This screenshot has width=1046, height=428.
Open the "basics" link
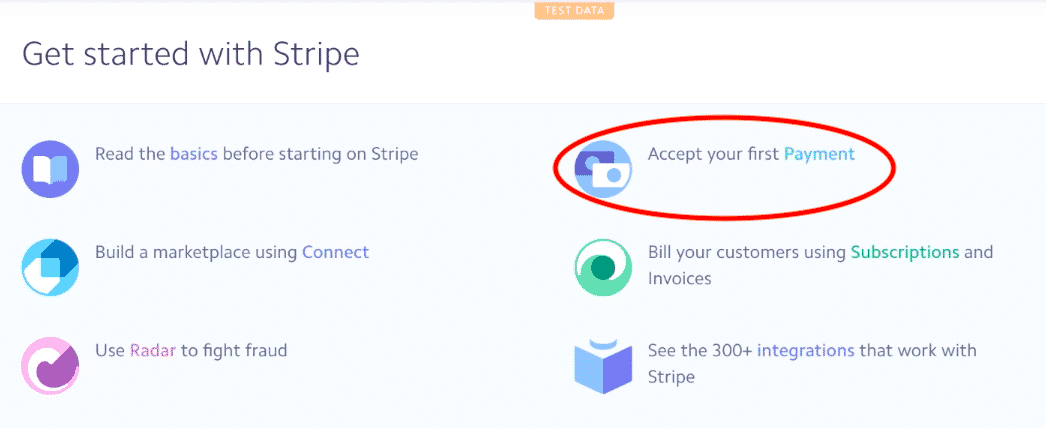point(193,154)
